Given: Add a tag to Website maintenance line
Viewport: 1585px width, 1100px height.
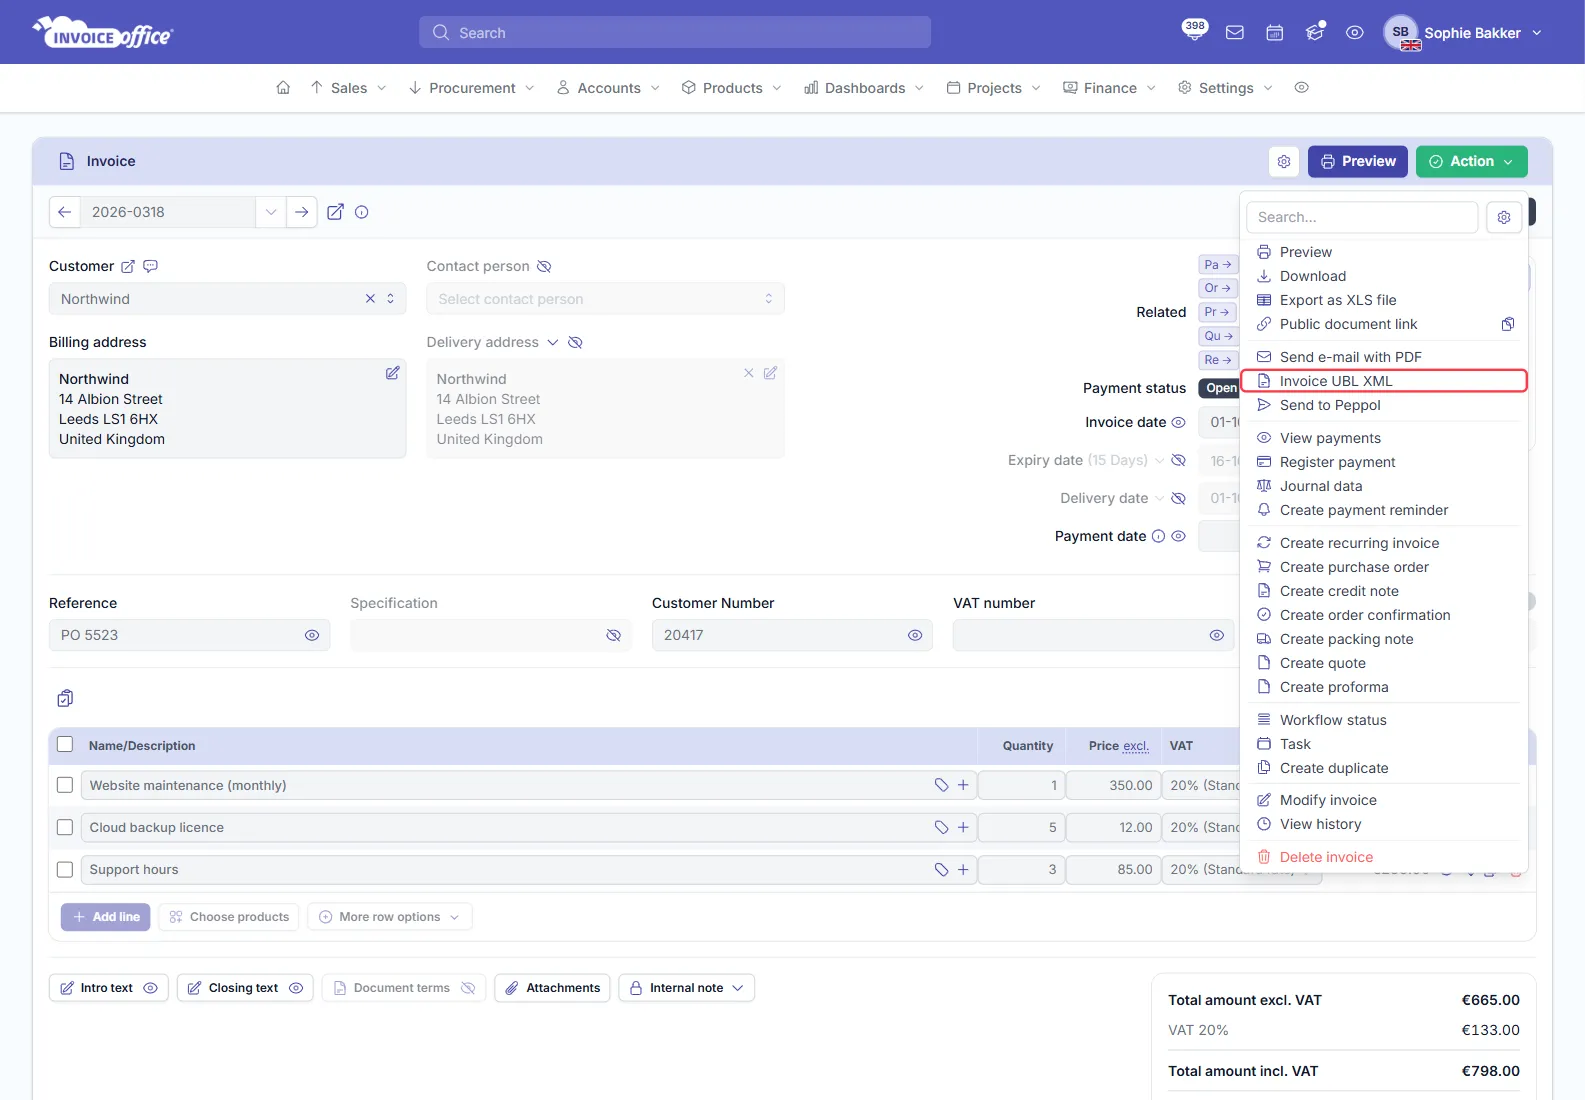Looking at the screenshot, I should click(941, 785).
